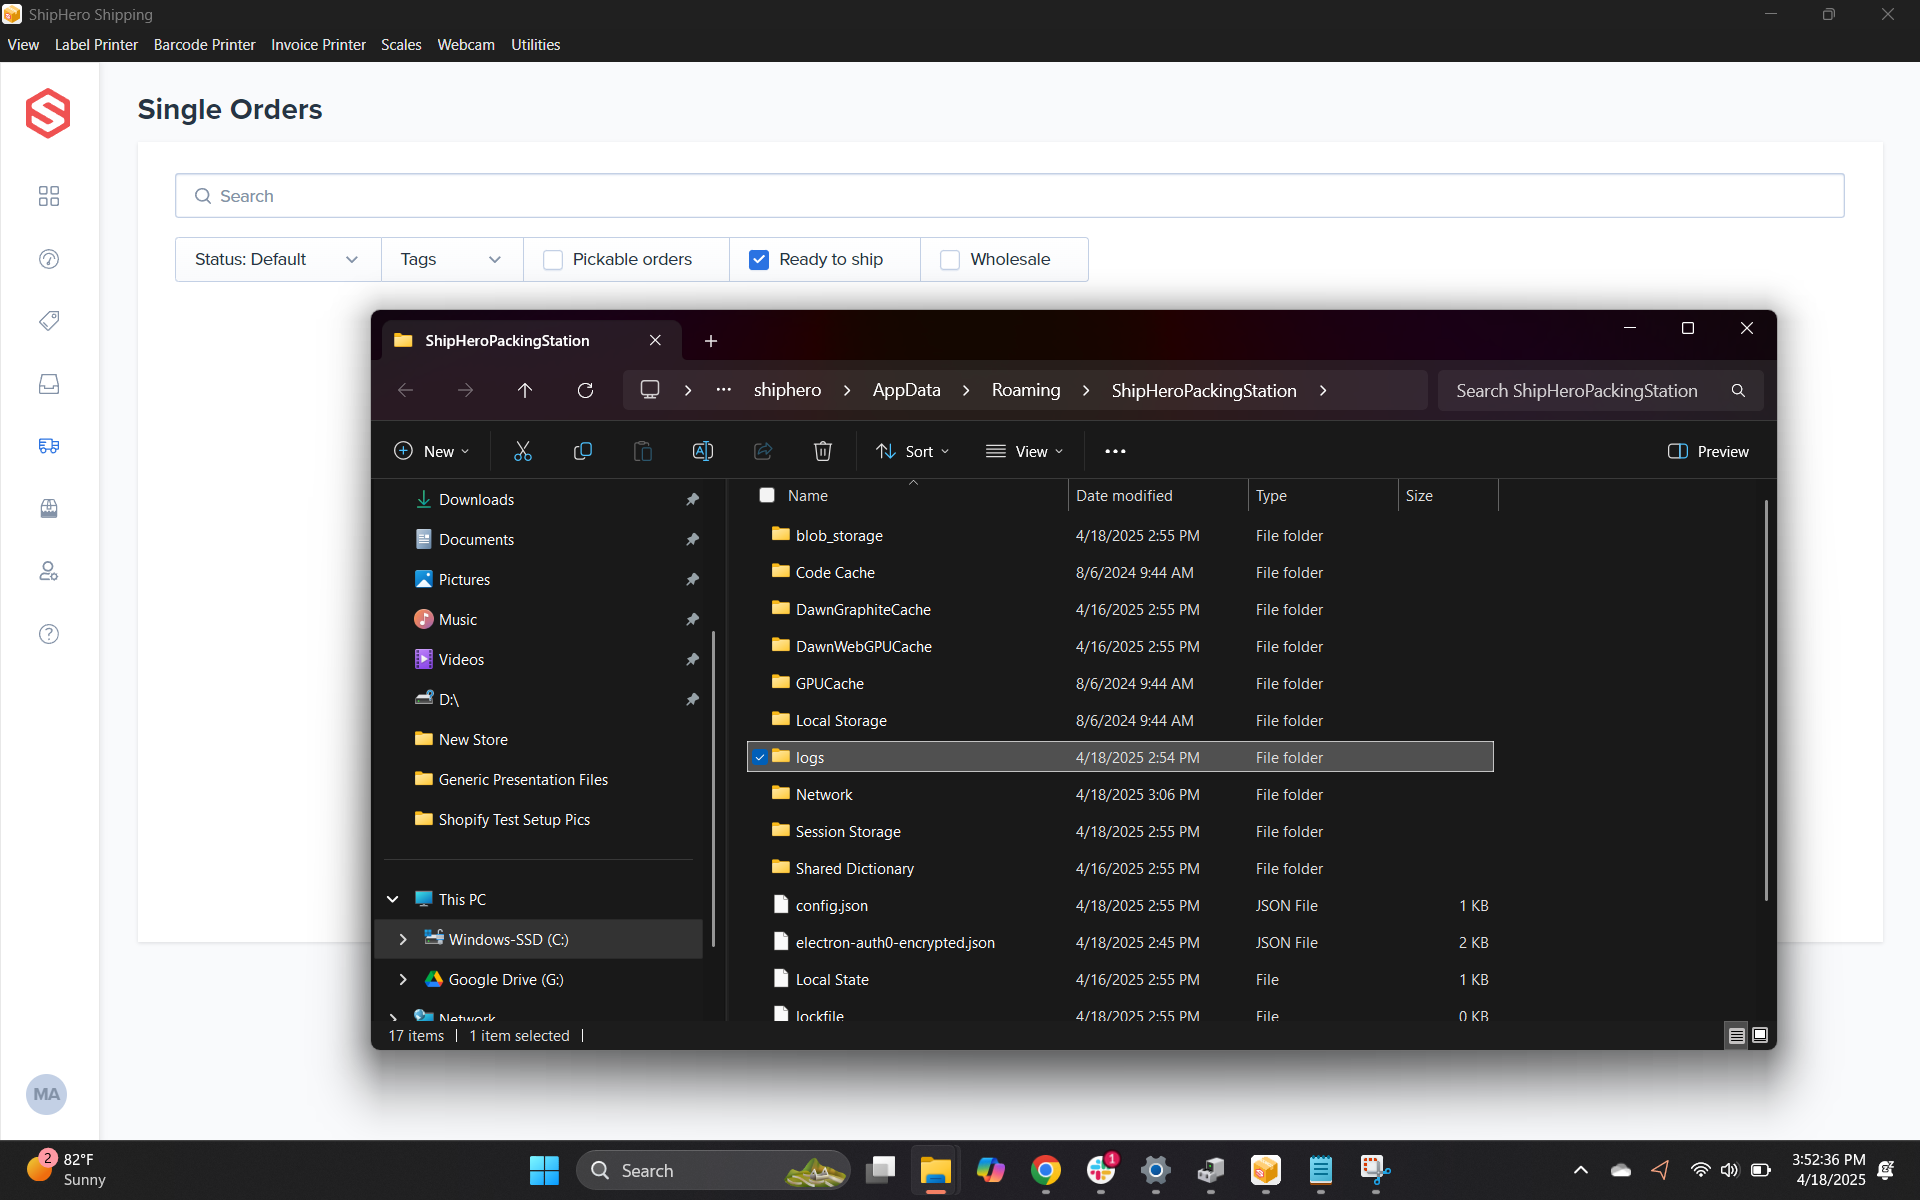1920x1200 pixels.
Task: Click Roaming in the breadcrumb path
Action: [1025, 390]
